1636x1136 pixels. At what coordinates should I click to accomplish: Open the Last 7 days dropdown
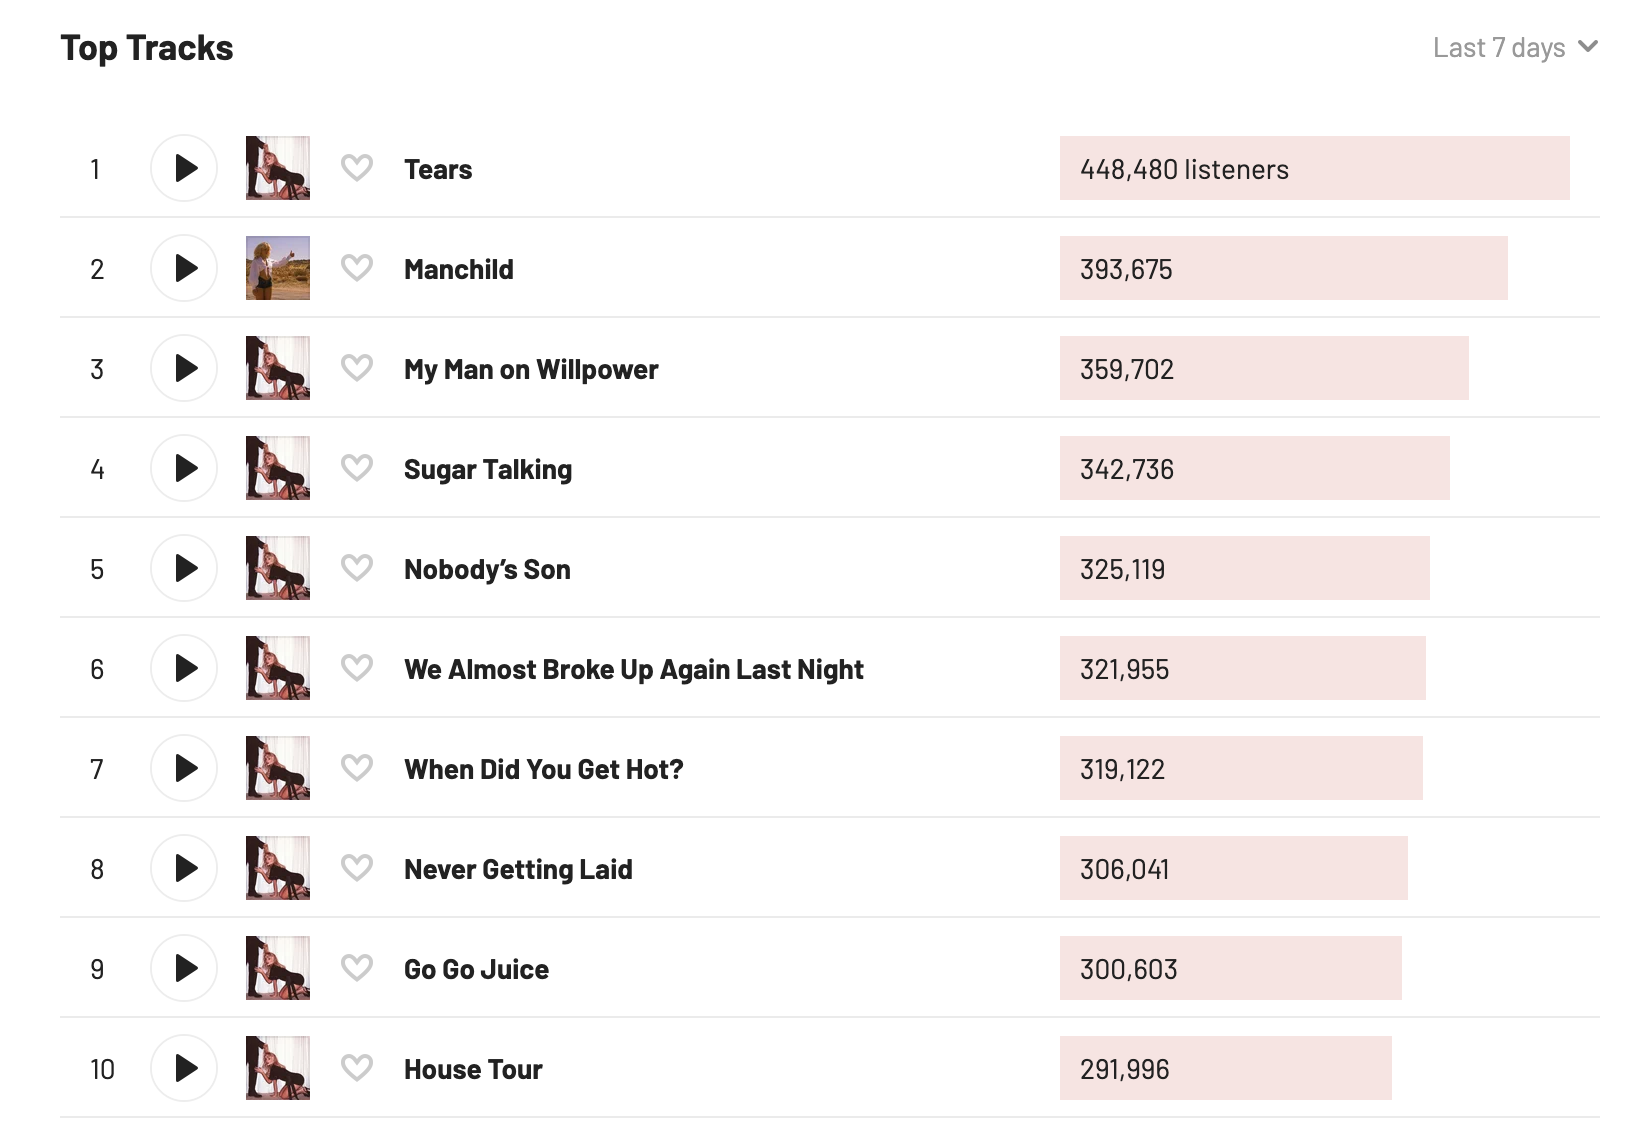(x=1514, y=48)
